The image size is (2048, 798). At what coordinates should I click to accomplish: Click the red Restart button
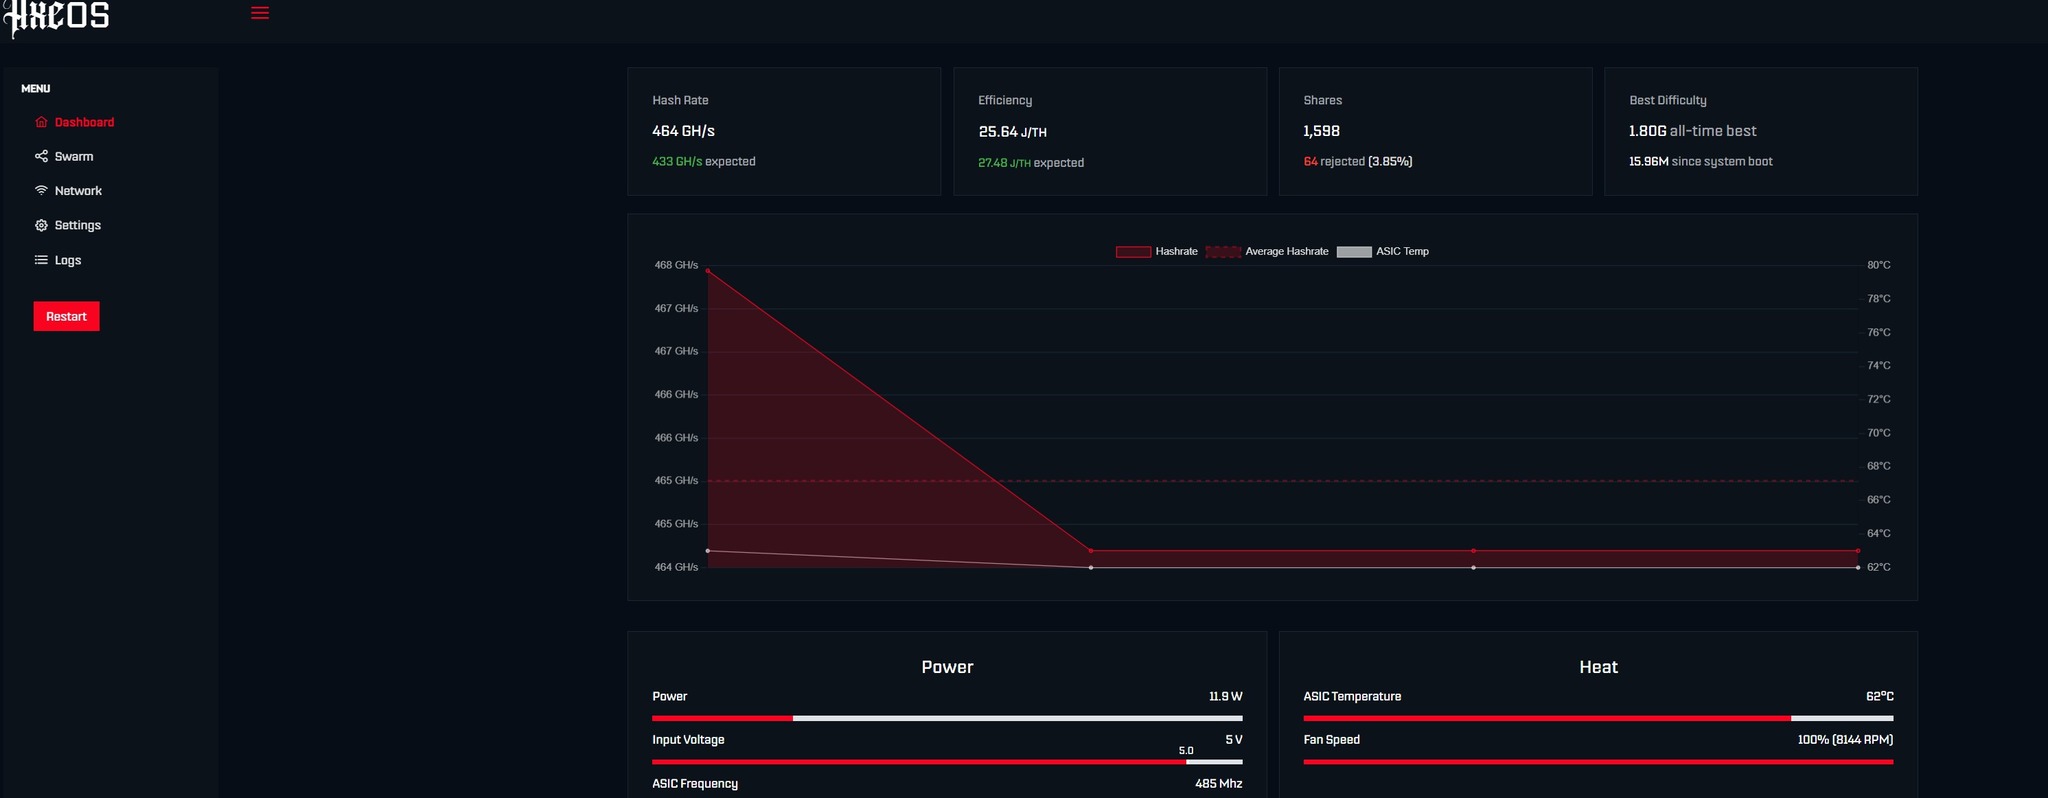(x=66, y=316)
